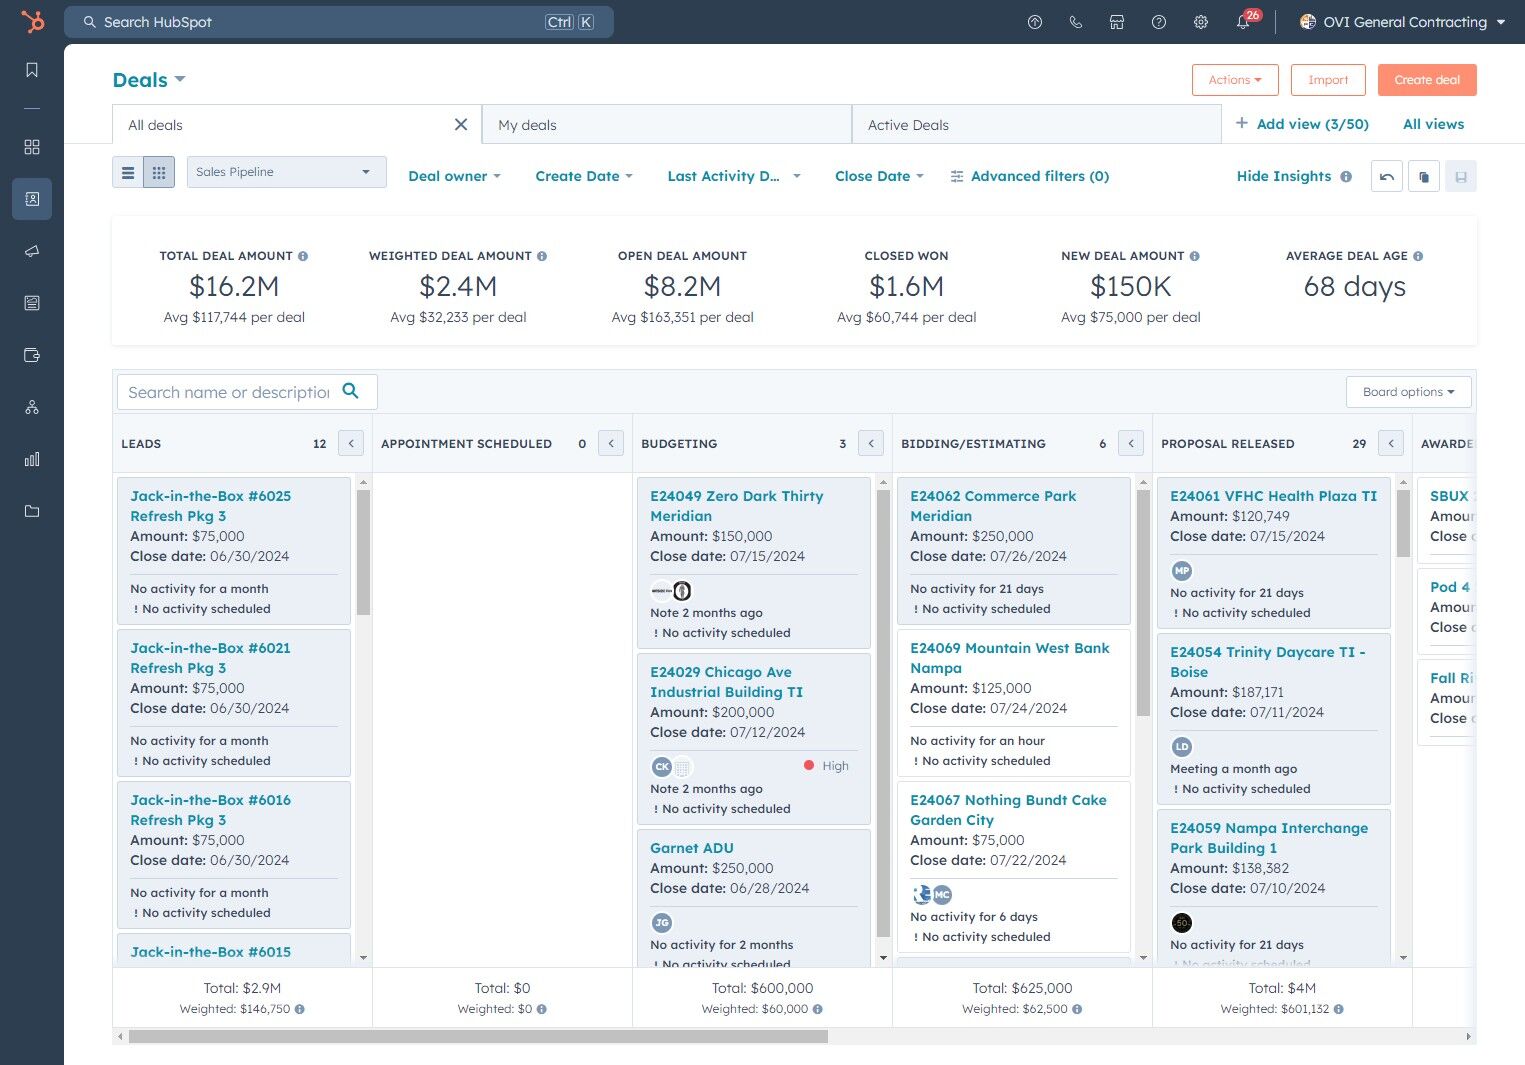Open the Deals object switcher dropdown
1525x1065 pixels.
(149, 80)
